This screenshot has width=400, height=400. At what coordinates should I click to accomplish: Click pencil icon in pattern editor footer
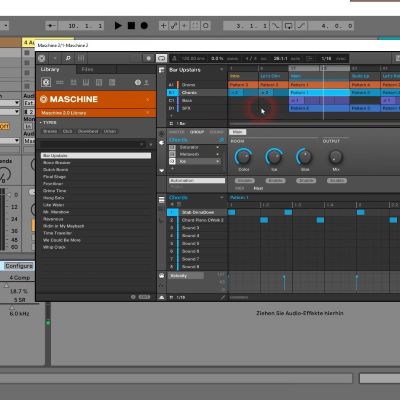pyautogui.click(x=223, y=297)
